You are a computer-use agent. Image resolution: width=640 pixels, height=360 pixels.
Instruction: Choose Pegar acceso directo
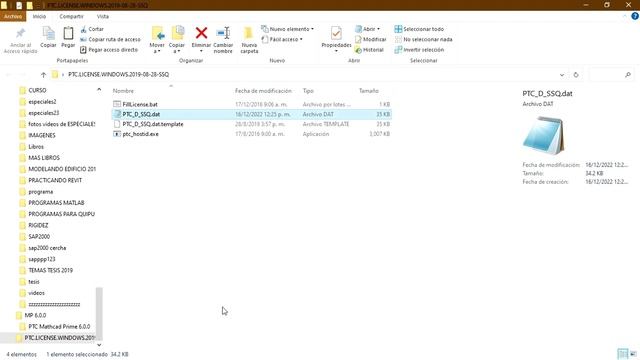point(109,49)
